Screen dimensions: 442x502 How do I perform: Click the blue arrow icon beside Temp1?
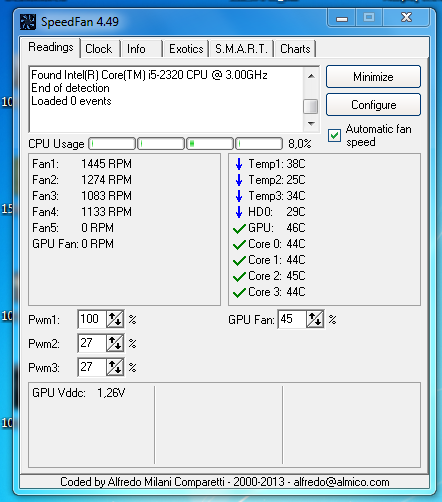coord(239,164)
